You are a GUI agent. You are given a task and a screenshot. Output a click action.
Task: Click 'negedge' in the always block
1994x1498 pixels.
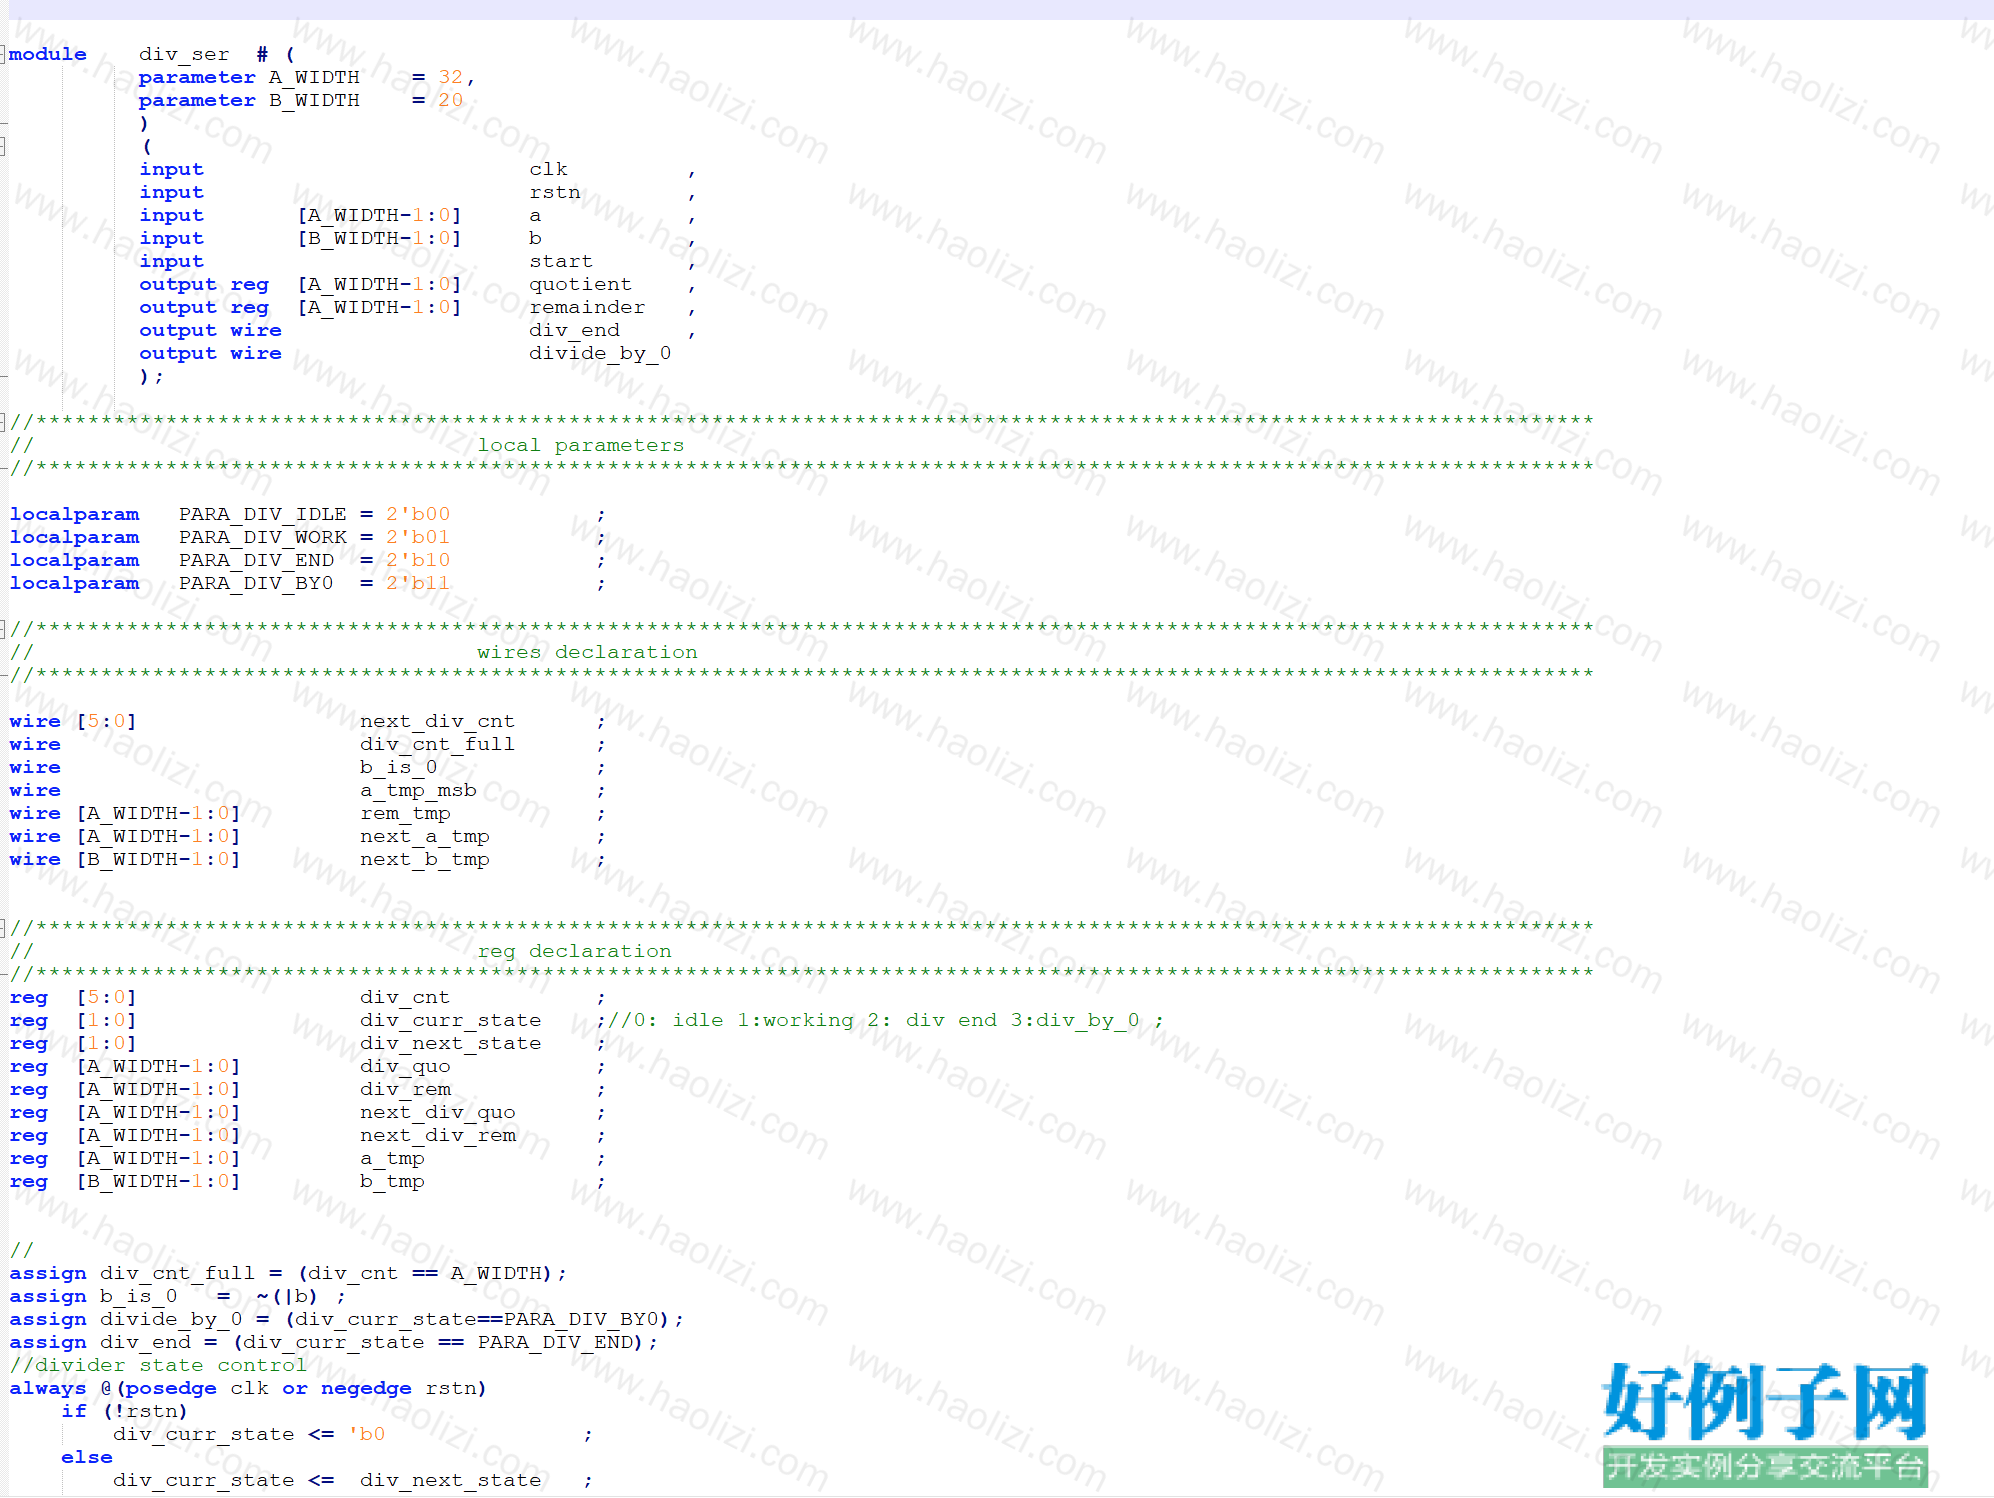click(x=366, y=1388)
